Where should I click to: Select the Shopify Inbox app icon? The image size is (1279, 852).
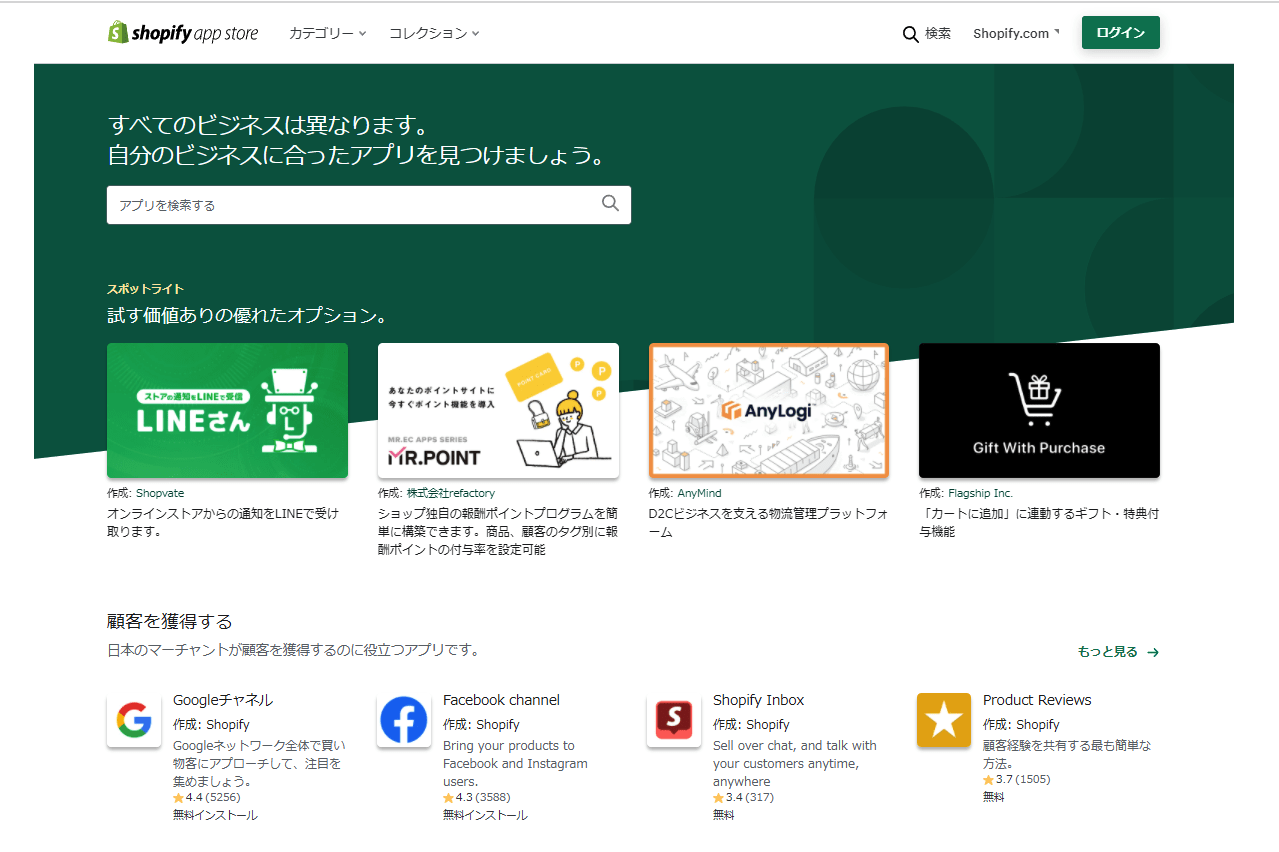pyautogui.click(x=674, y=720)
